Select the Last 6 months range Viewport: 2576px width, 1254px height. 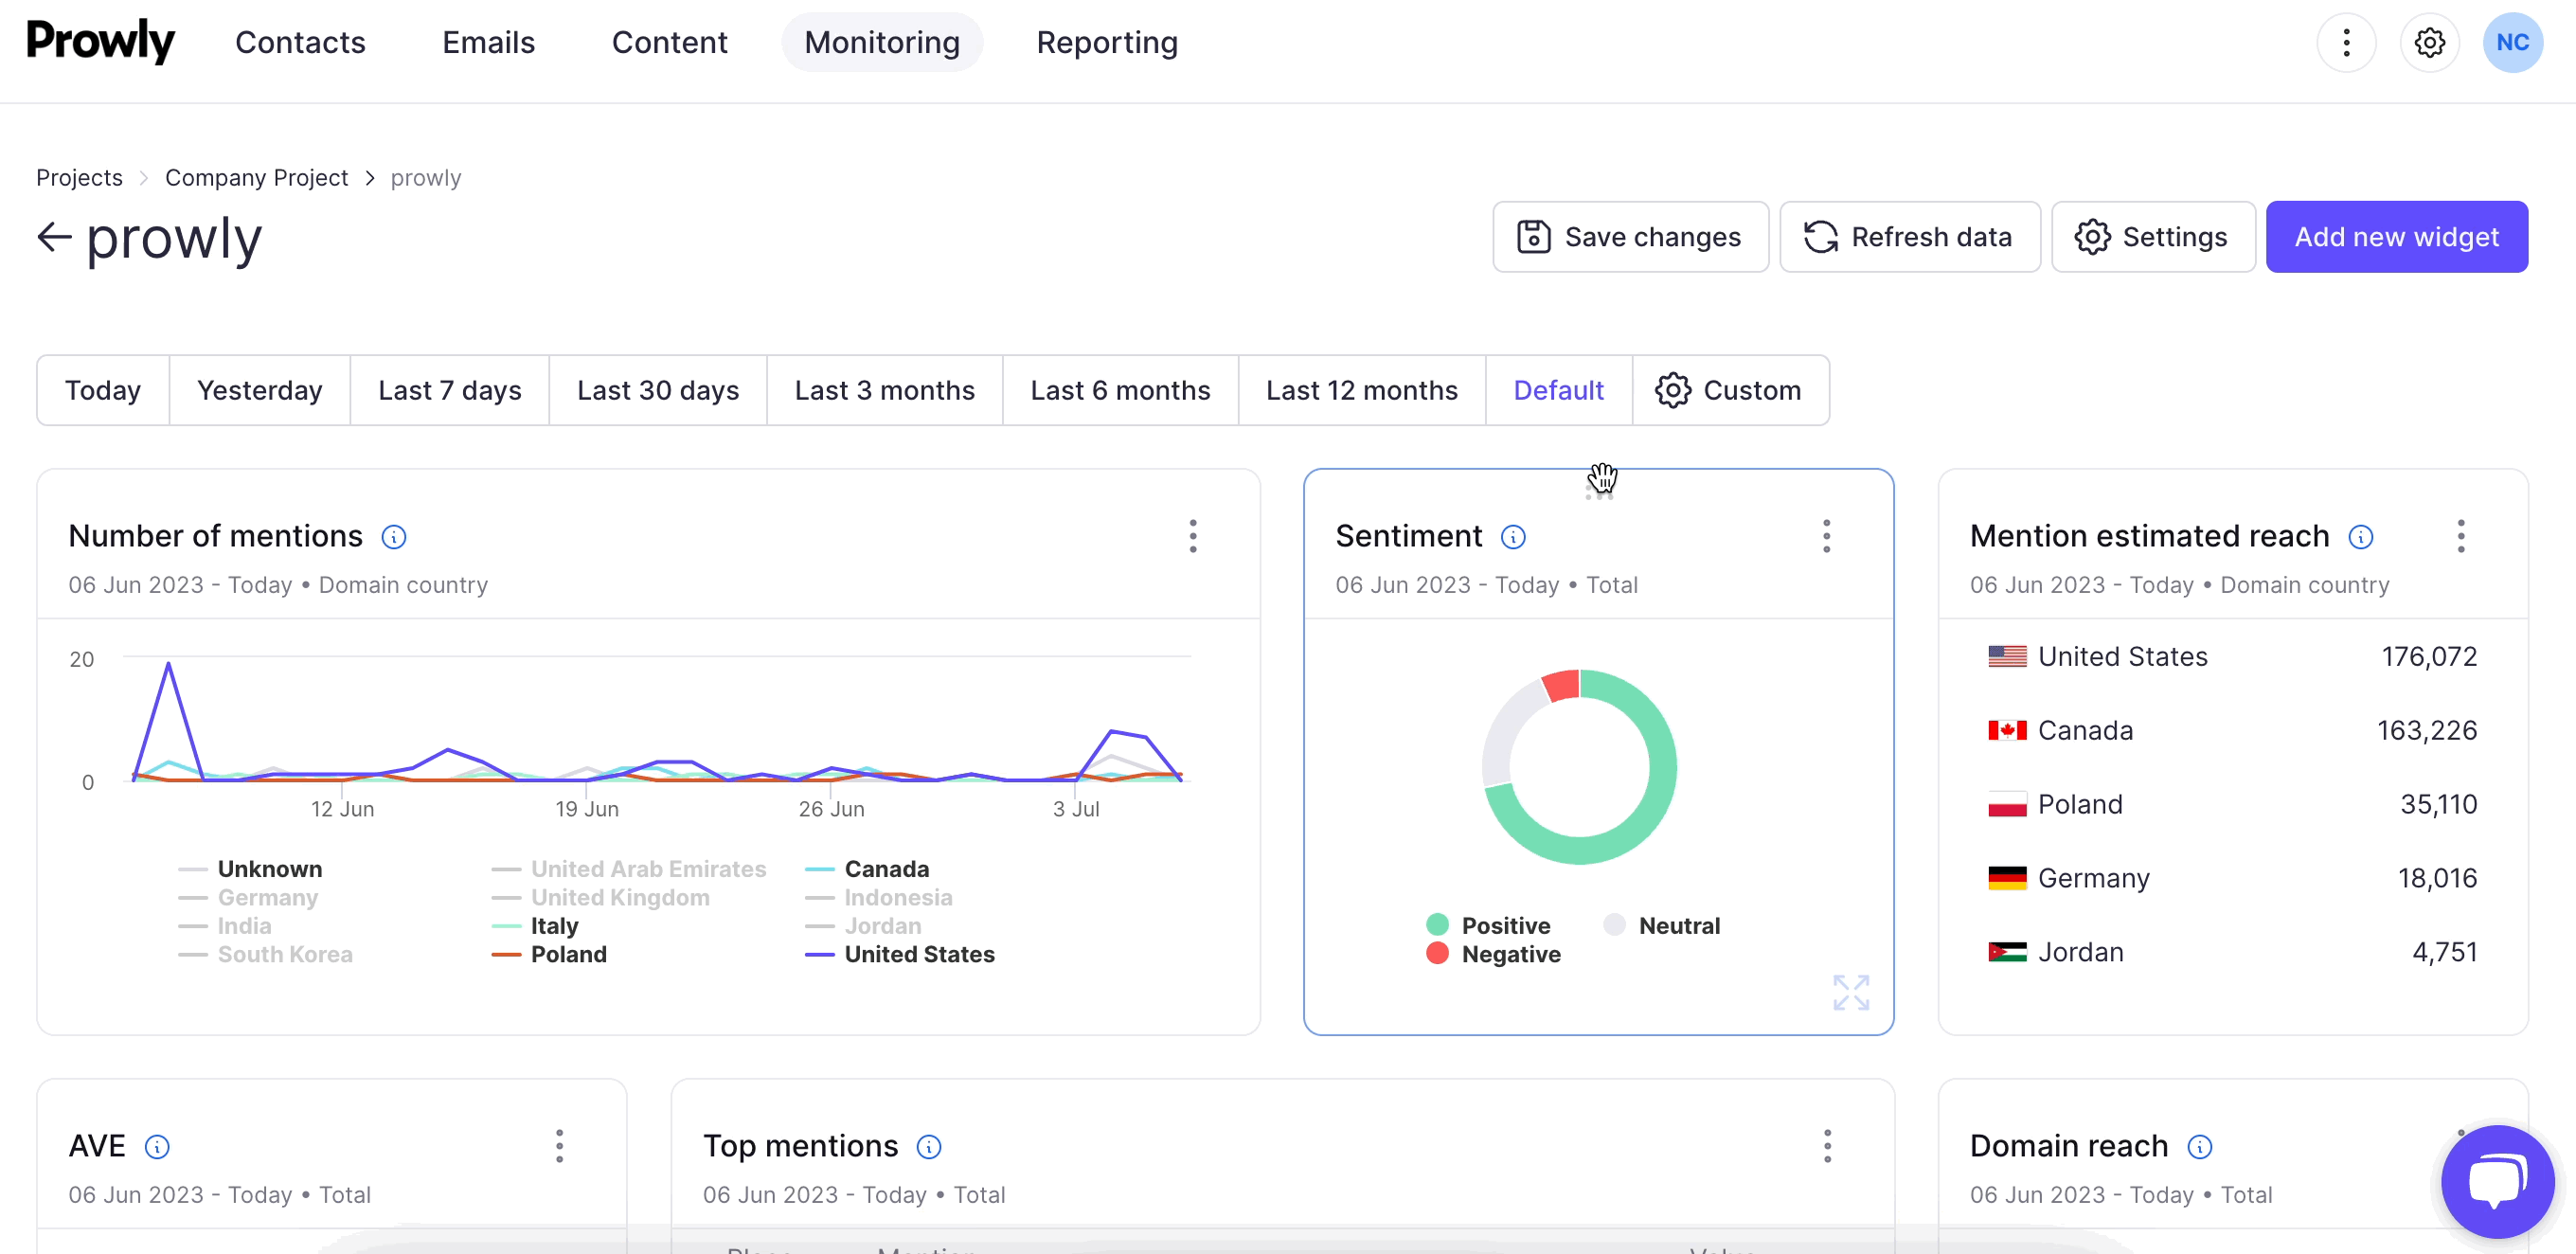tap(1121, 390)
